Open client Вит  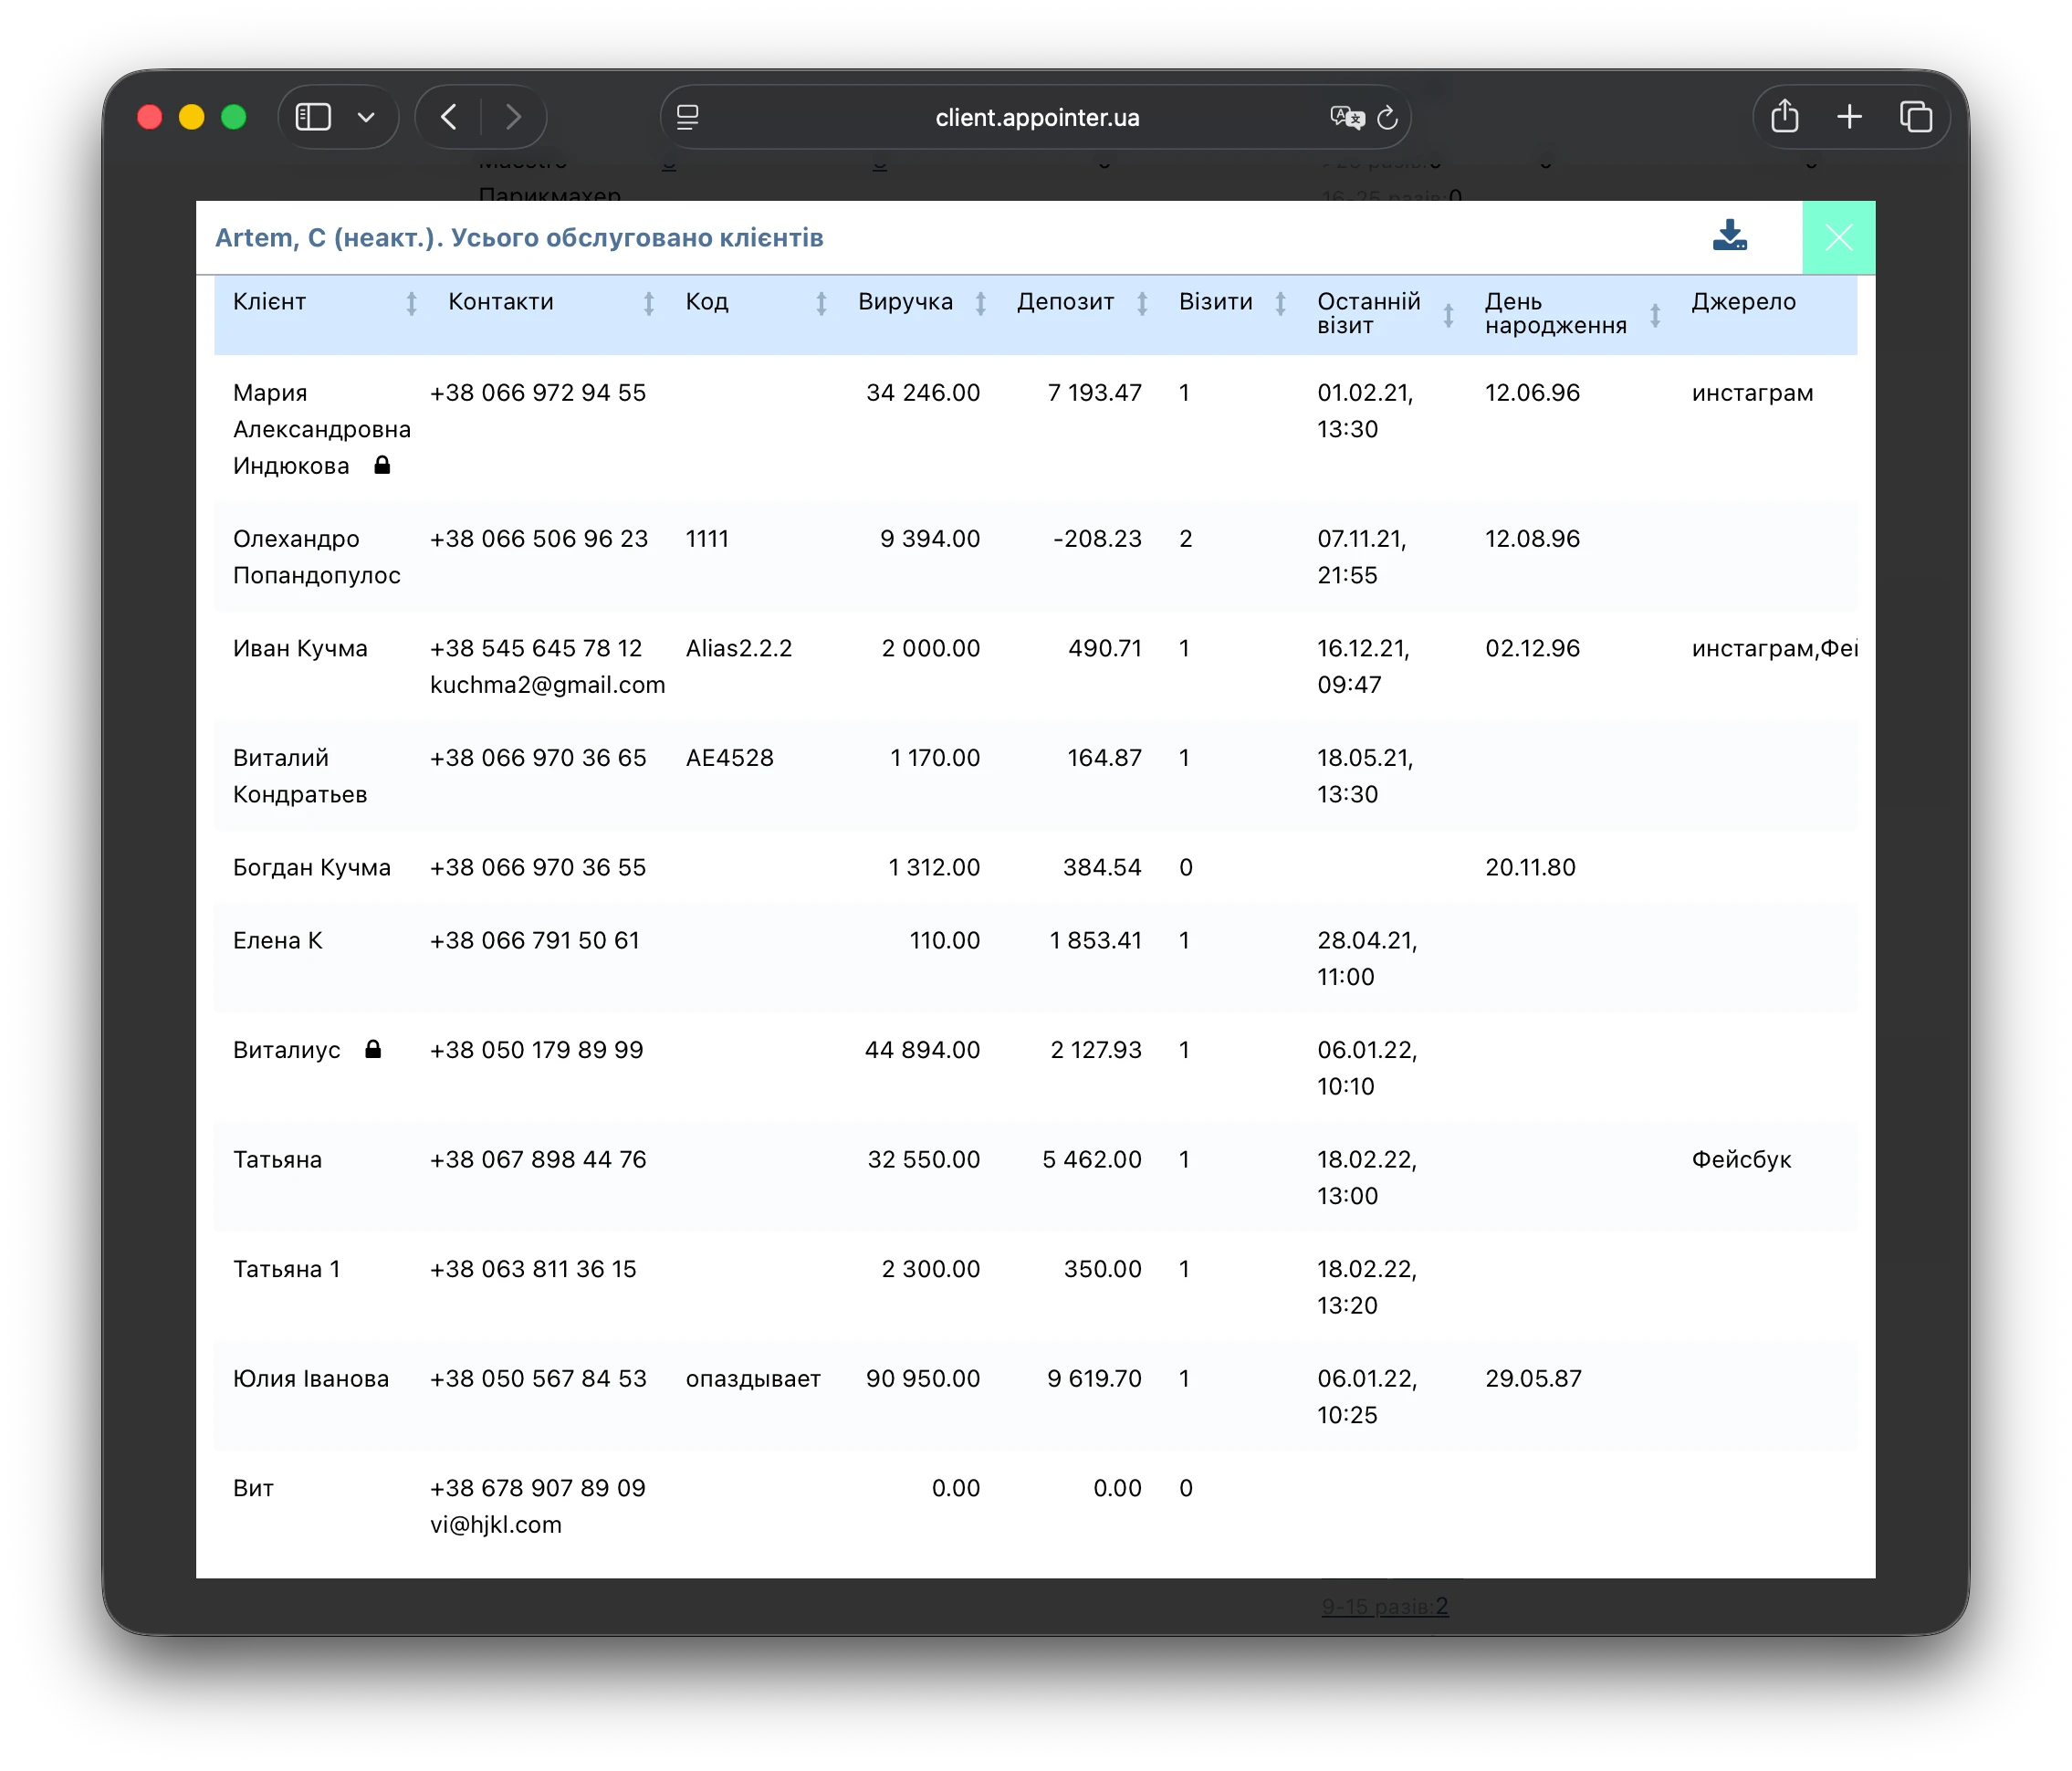pyautogui.click(x=253, y=1488)
